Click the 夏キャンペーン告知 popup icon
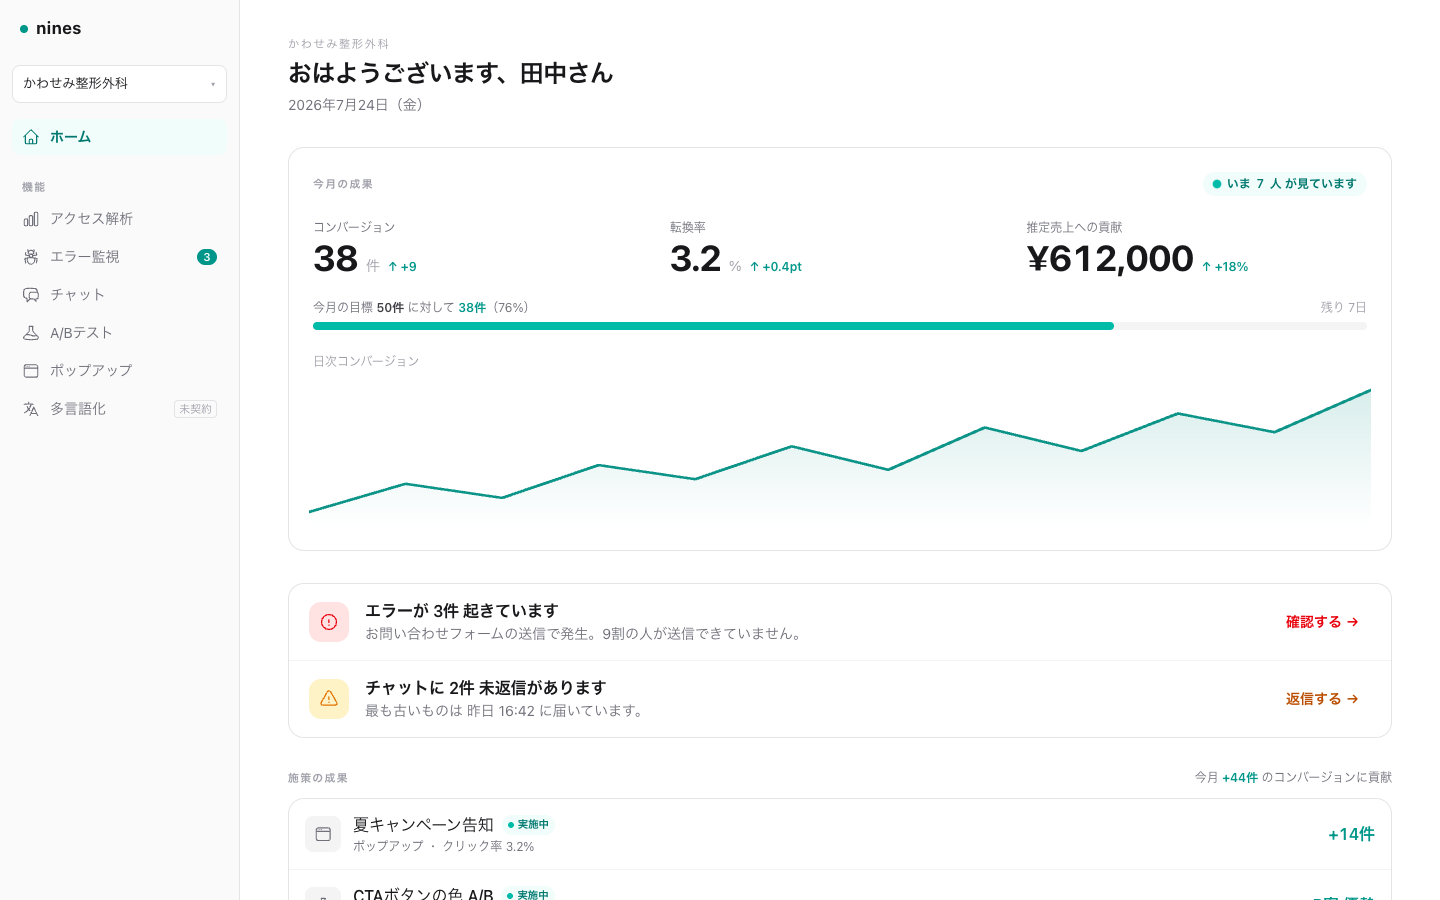The image size is (1440, 900). pos(323,834)
